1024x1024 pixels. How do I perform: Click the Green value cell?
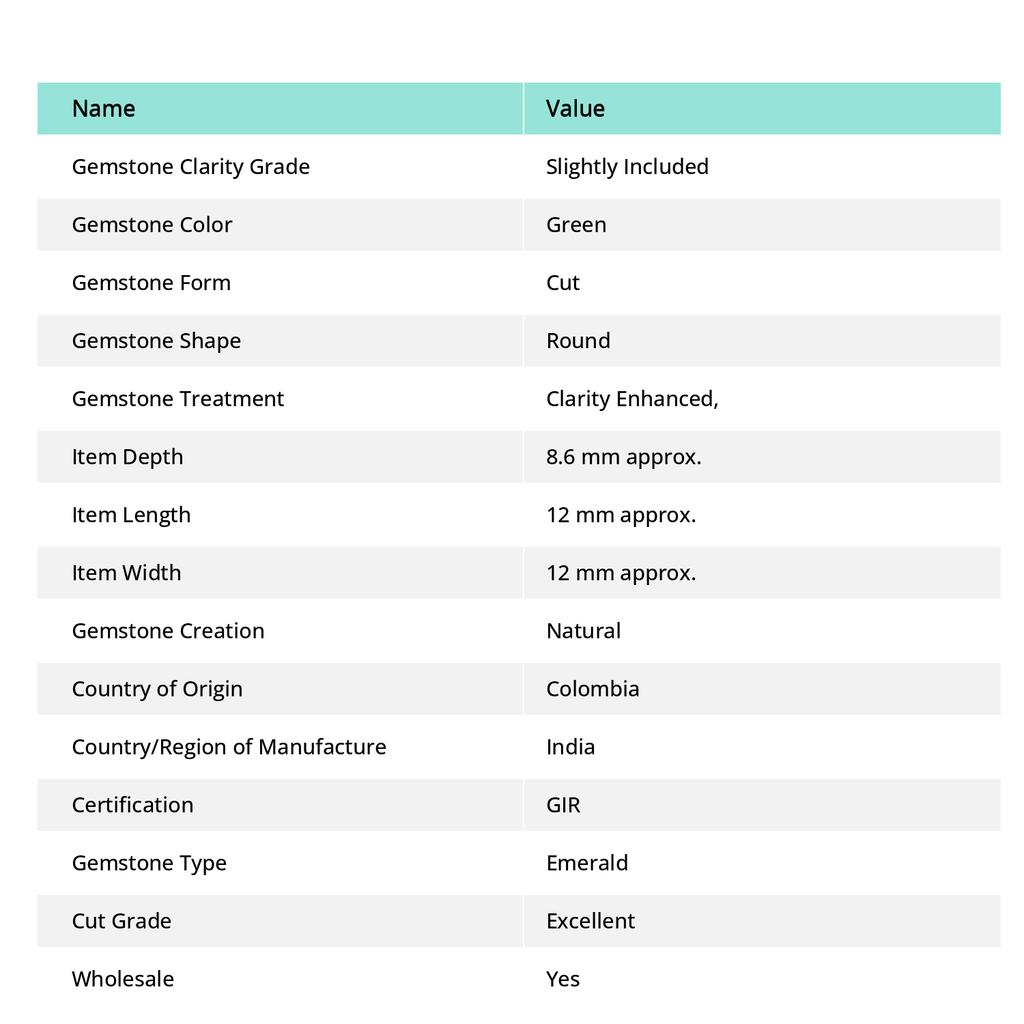(x=576, y=224)
